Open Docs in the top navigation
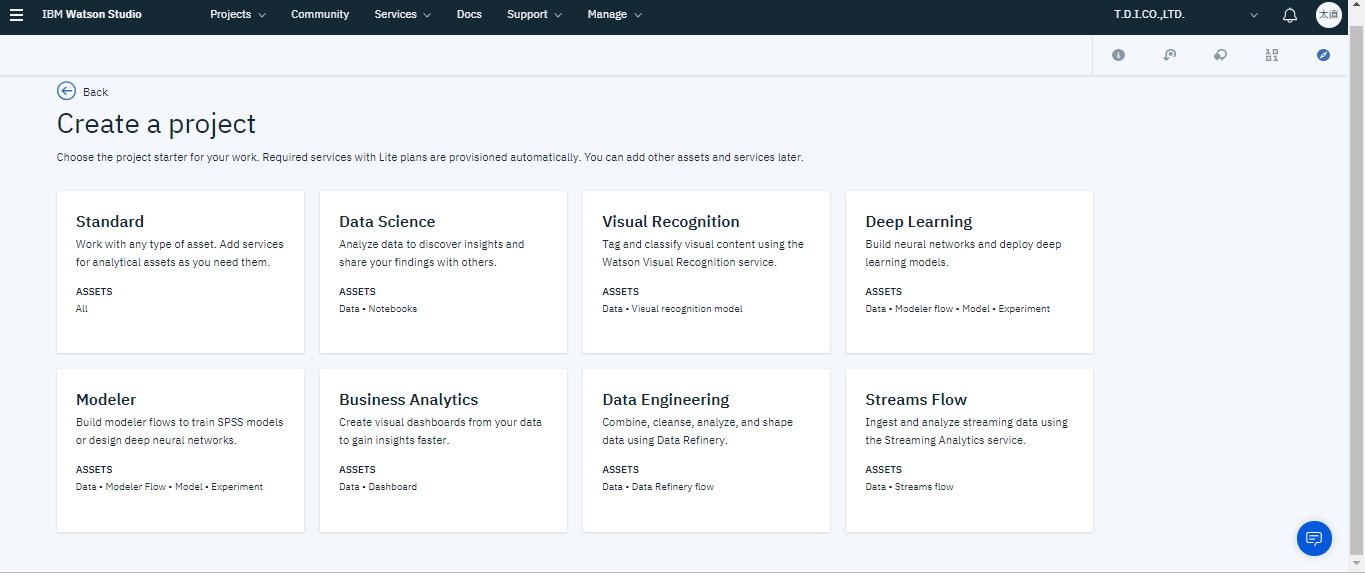This screenshot has height=575, width=1365. pyautogui.click(x=469, y=15)
